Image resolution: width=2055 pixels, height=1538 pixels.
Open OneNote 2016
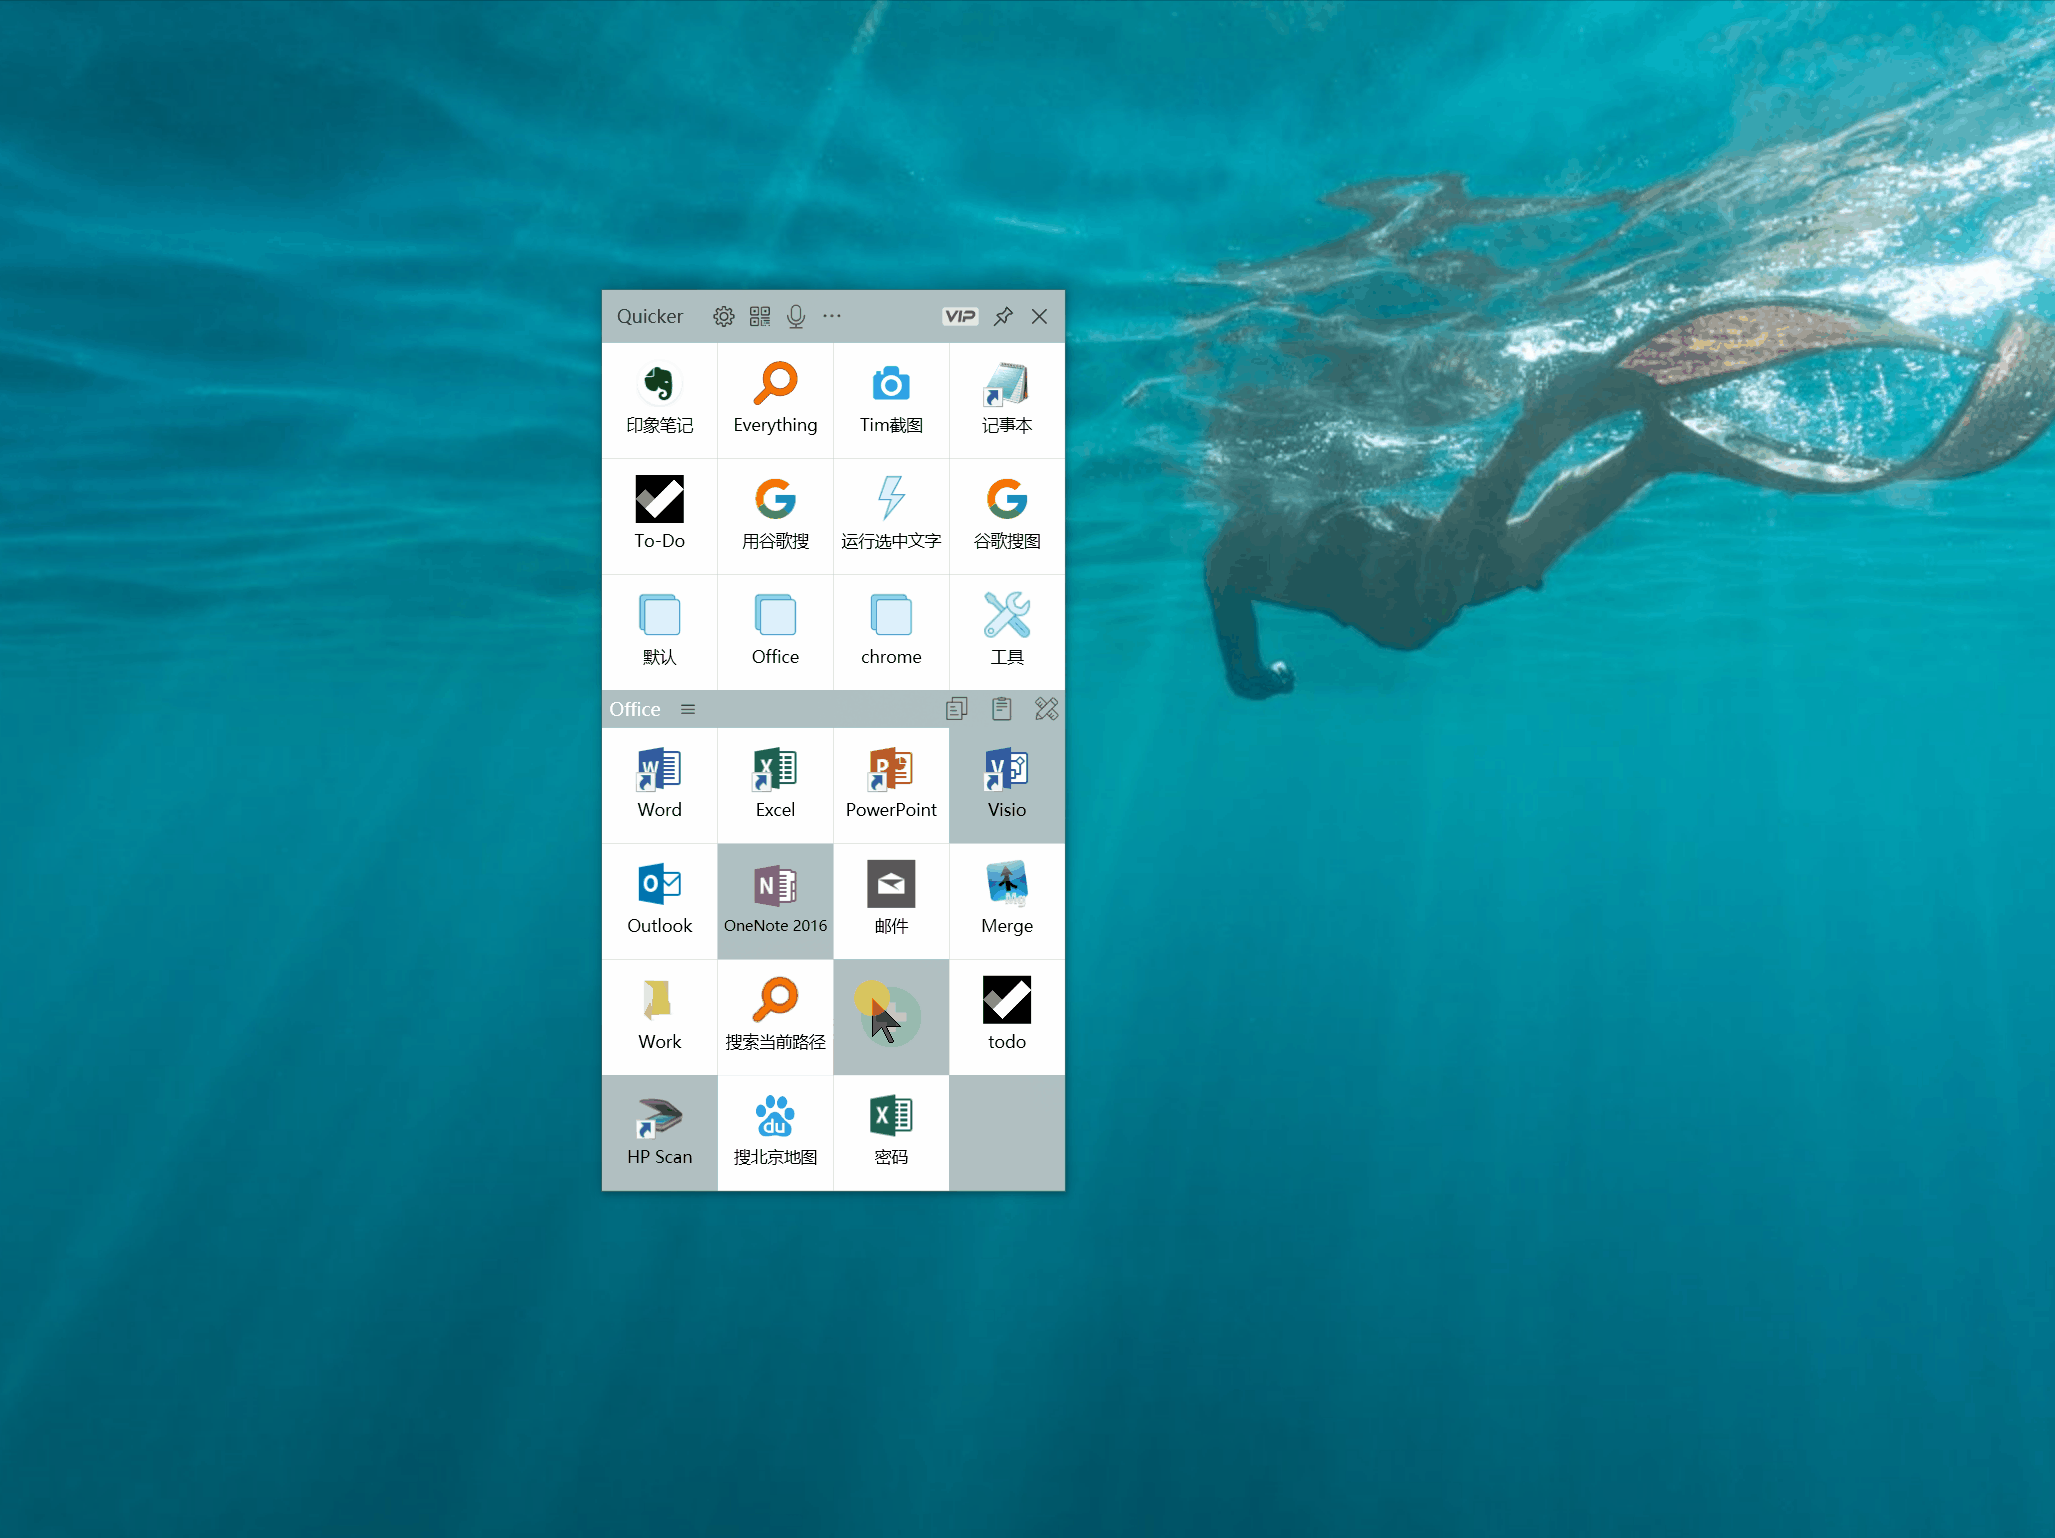(x=775, y=902)
